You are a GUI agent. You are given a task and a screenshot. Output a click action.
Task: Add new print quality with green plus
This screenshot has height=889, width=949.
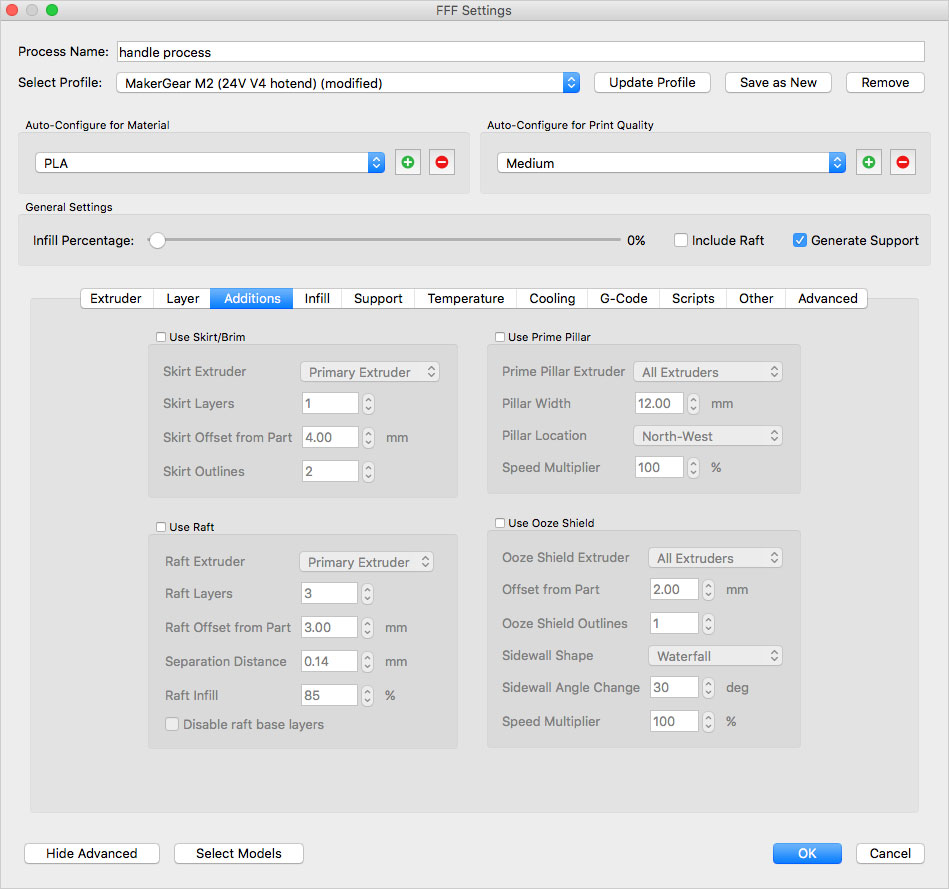click(868, 162)
